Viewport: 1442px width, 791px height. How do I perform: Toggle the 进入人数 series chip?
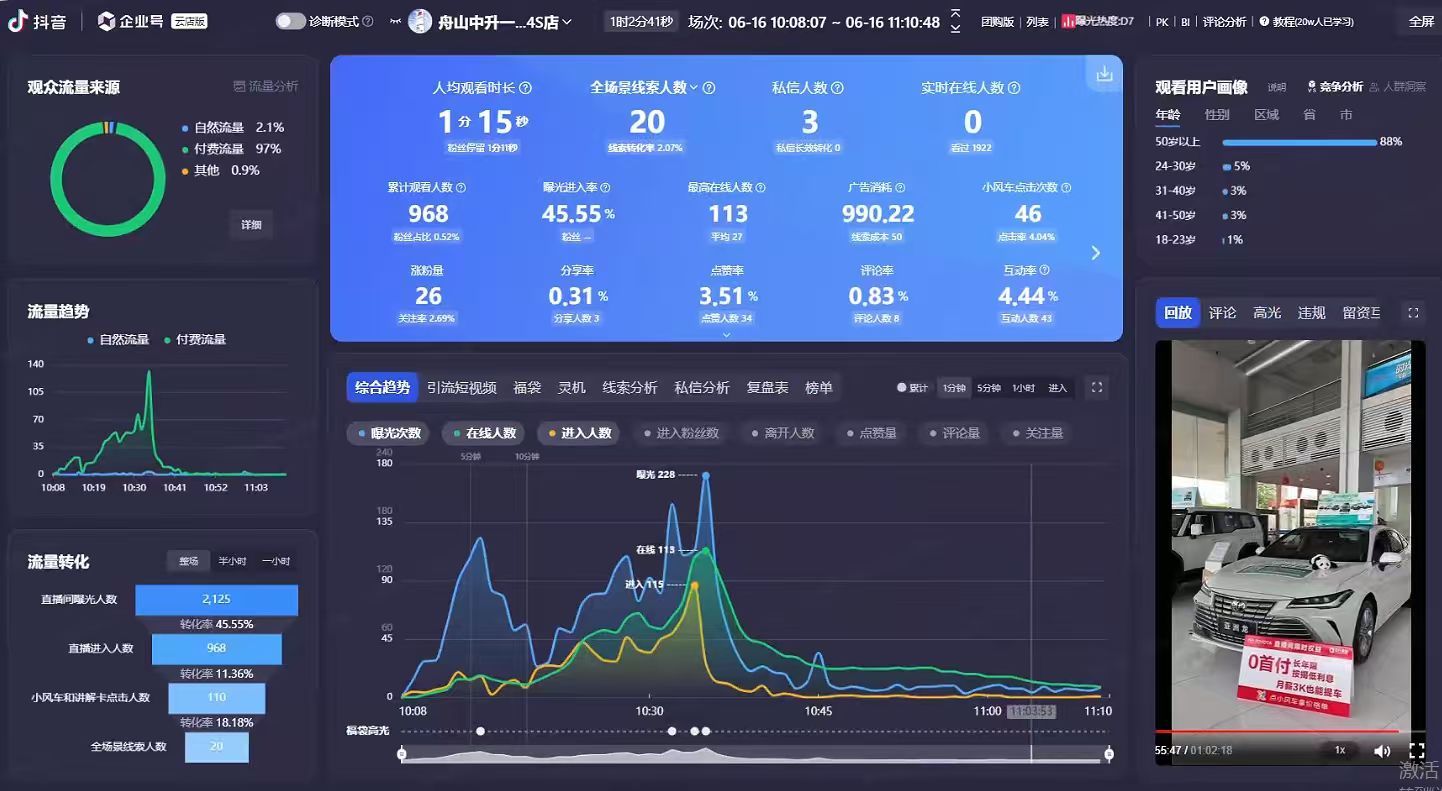pos(578,433)
